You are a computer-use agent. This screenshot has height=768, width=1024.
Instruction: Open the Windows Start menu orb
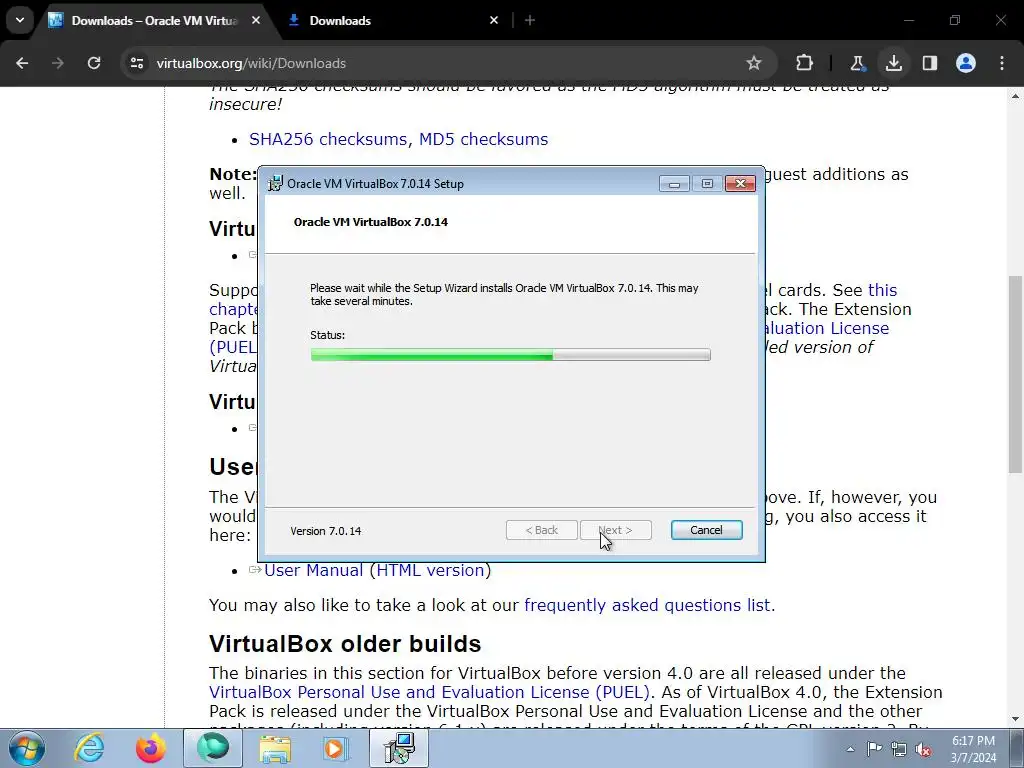point(27,748)
